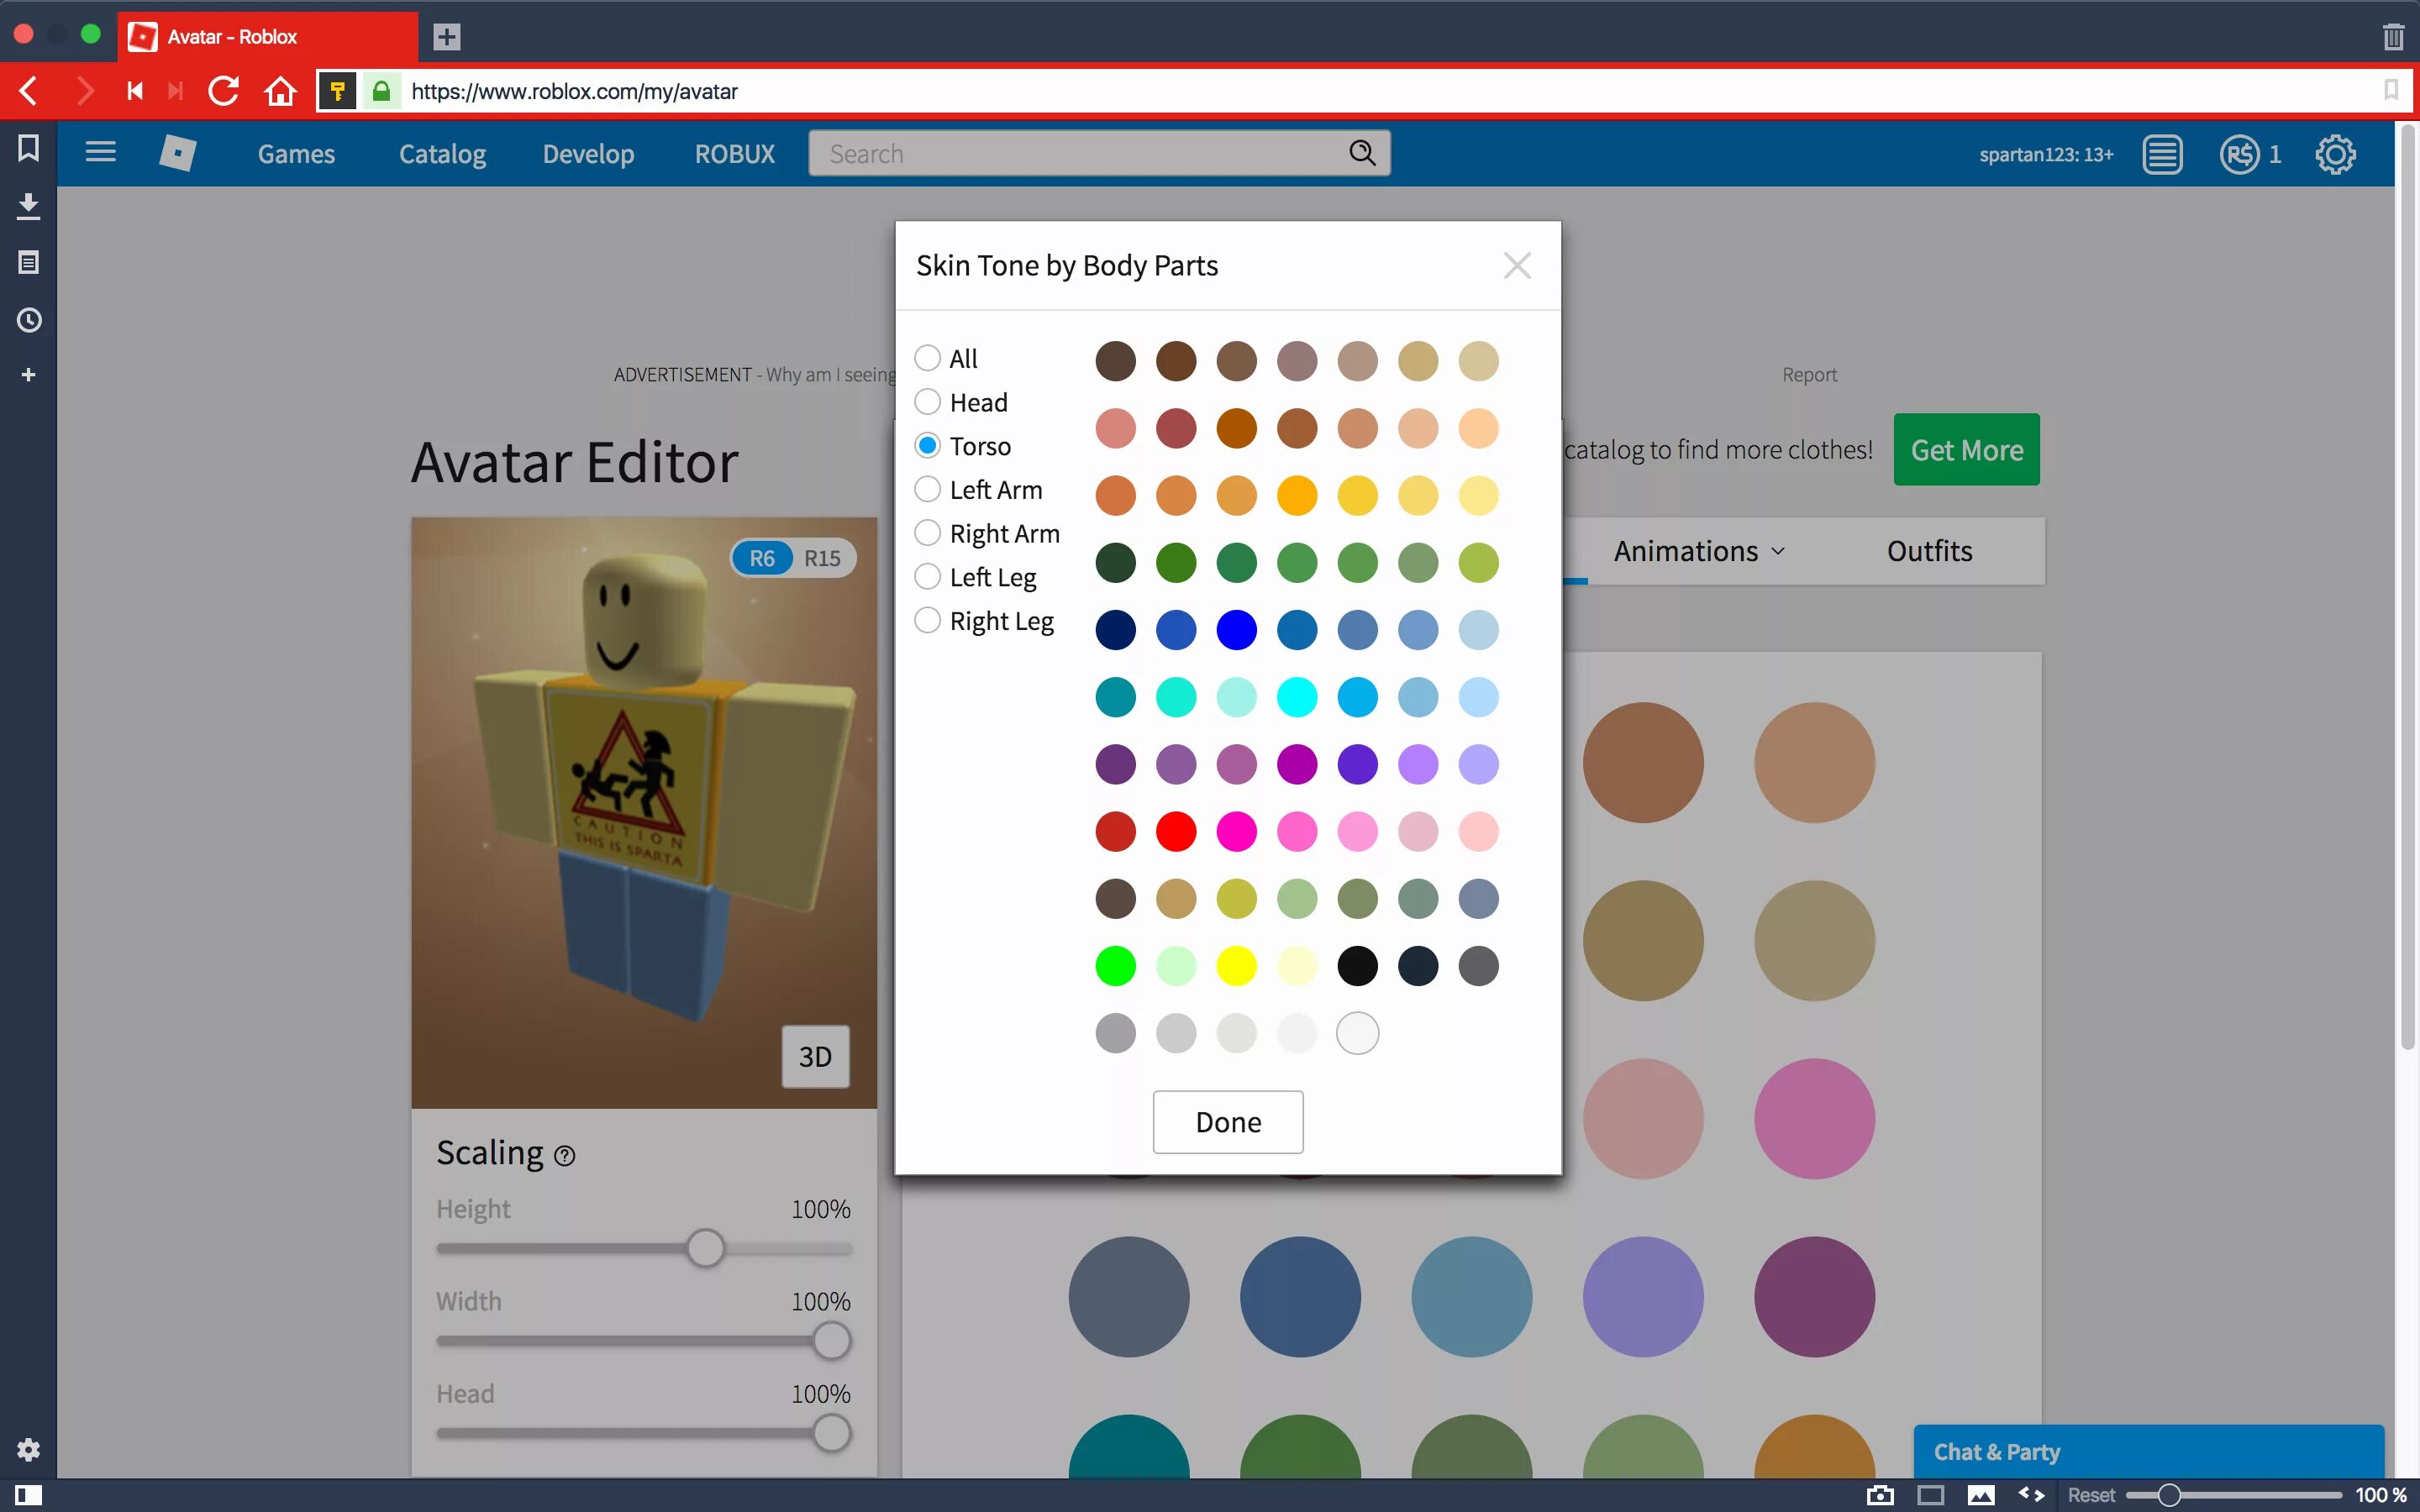The height and width of the screenshot is (1512, 2420).
Task: Open the Robux balance icon
Action: tap(2239, 155)
